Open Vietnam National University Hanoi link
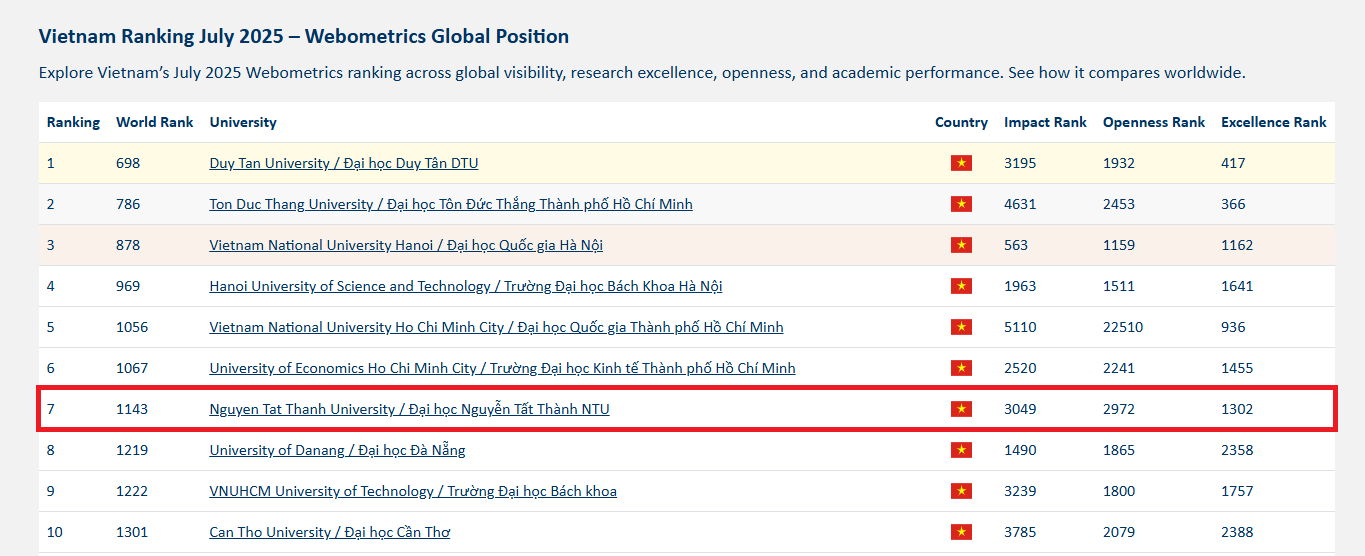1365x556 pixels. pyautogui.click(x=406, y=245)
